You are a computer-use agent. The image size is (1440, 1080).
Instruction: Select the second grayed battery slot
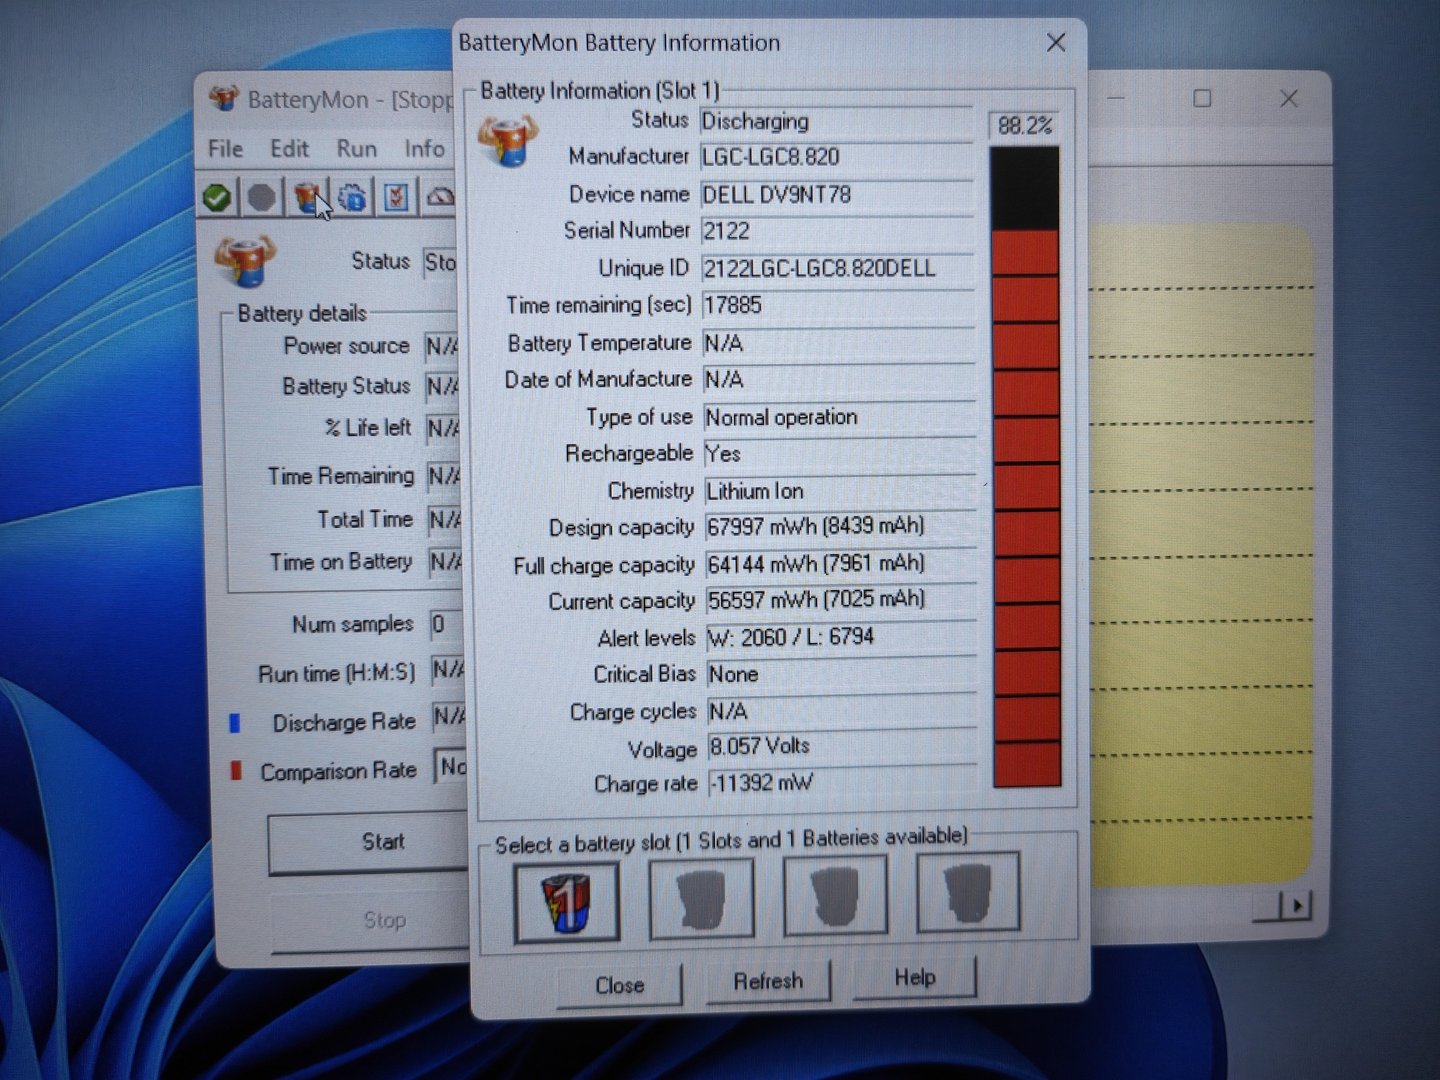pos(701,897)
